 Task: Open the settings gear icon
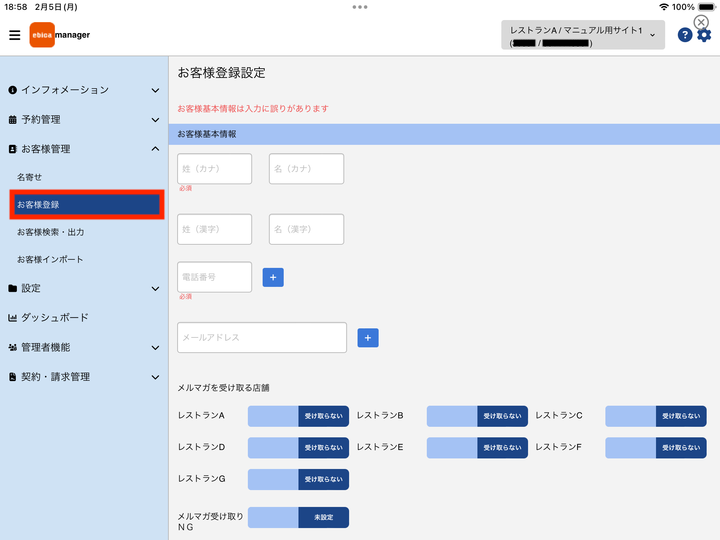click(x=704, y=35)
